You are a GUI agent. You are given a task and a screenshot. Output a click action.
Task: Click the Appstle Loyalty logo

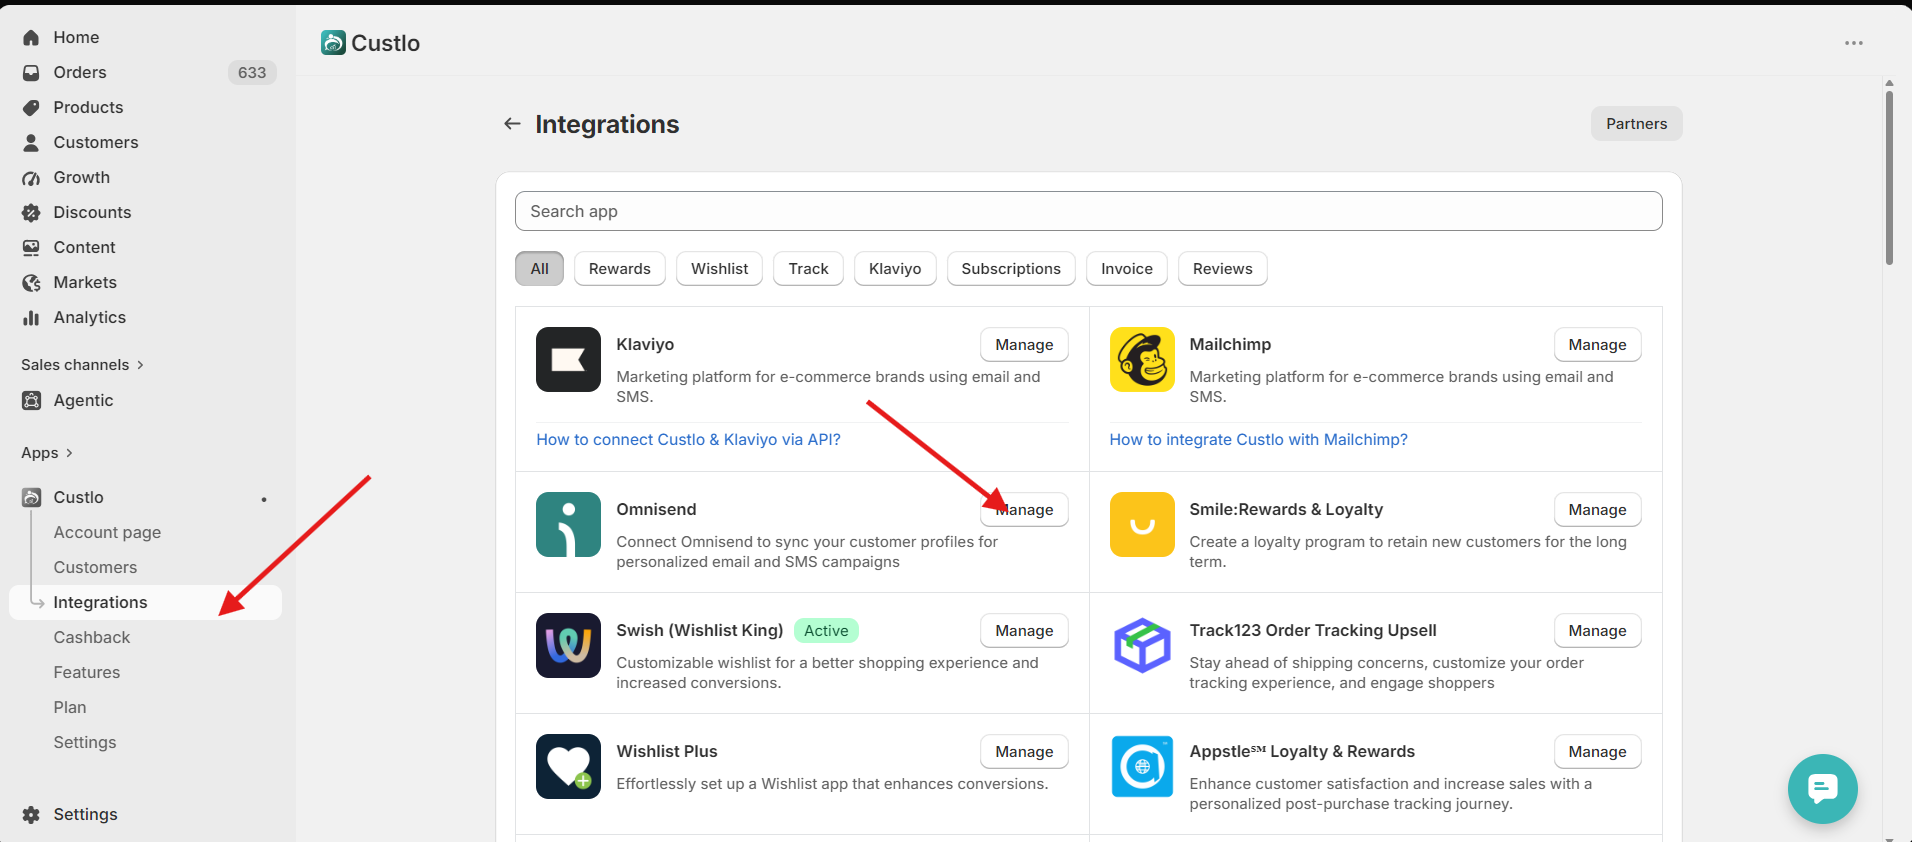1142,766
